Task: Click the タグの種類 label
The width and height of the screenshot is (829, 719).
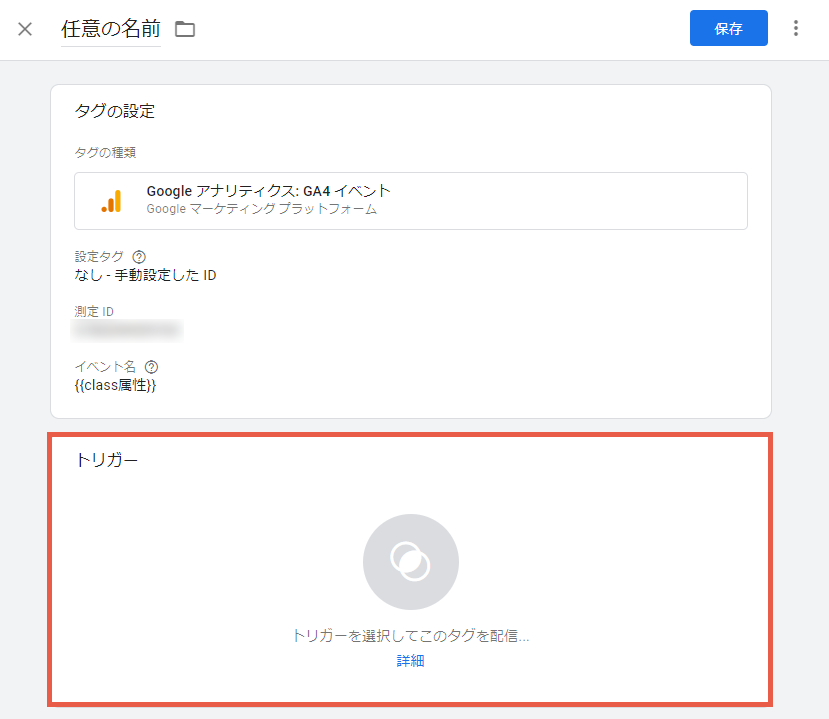Action: [105, 153]
